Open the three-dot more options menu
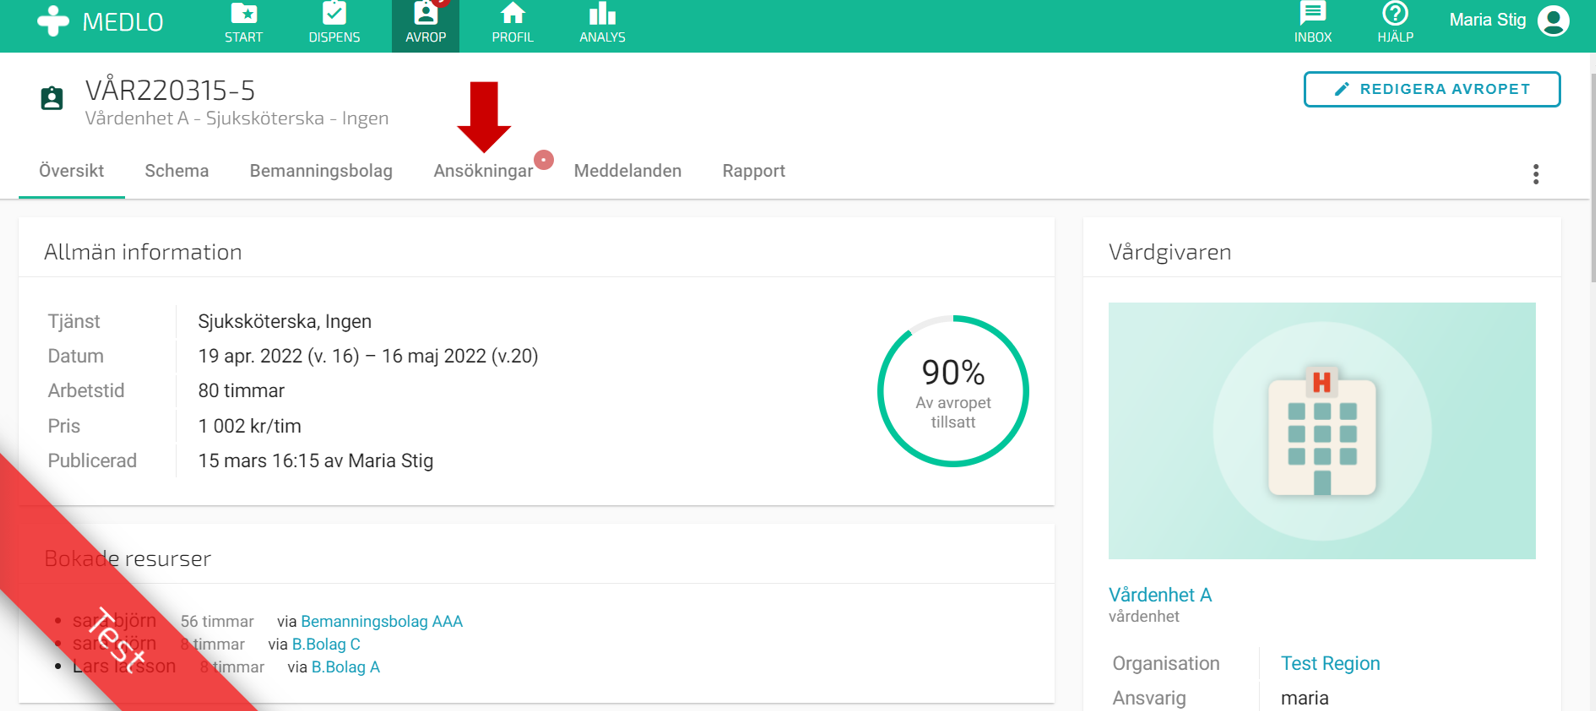 coord(1536,174)
